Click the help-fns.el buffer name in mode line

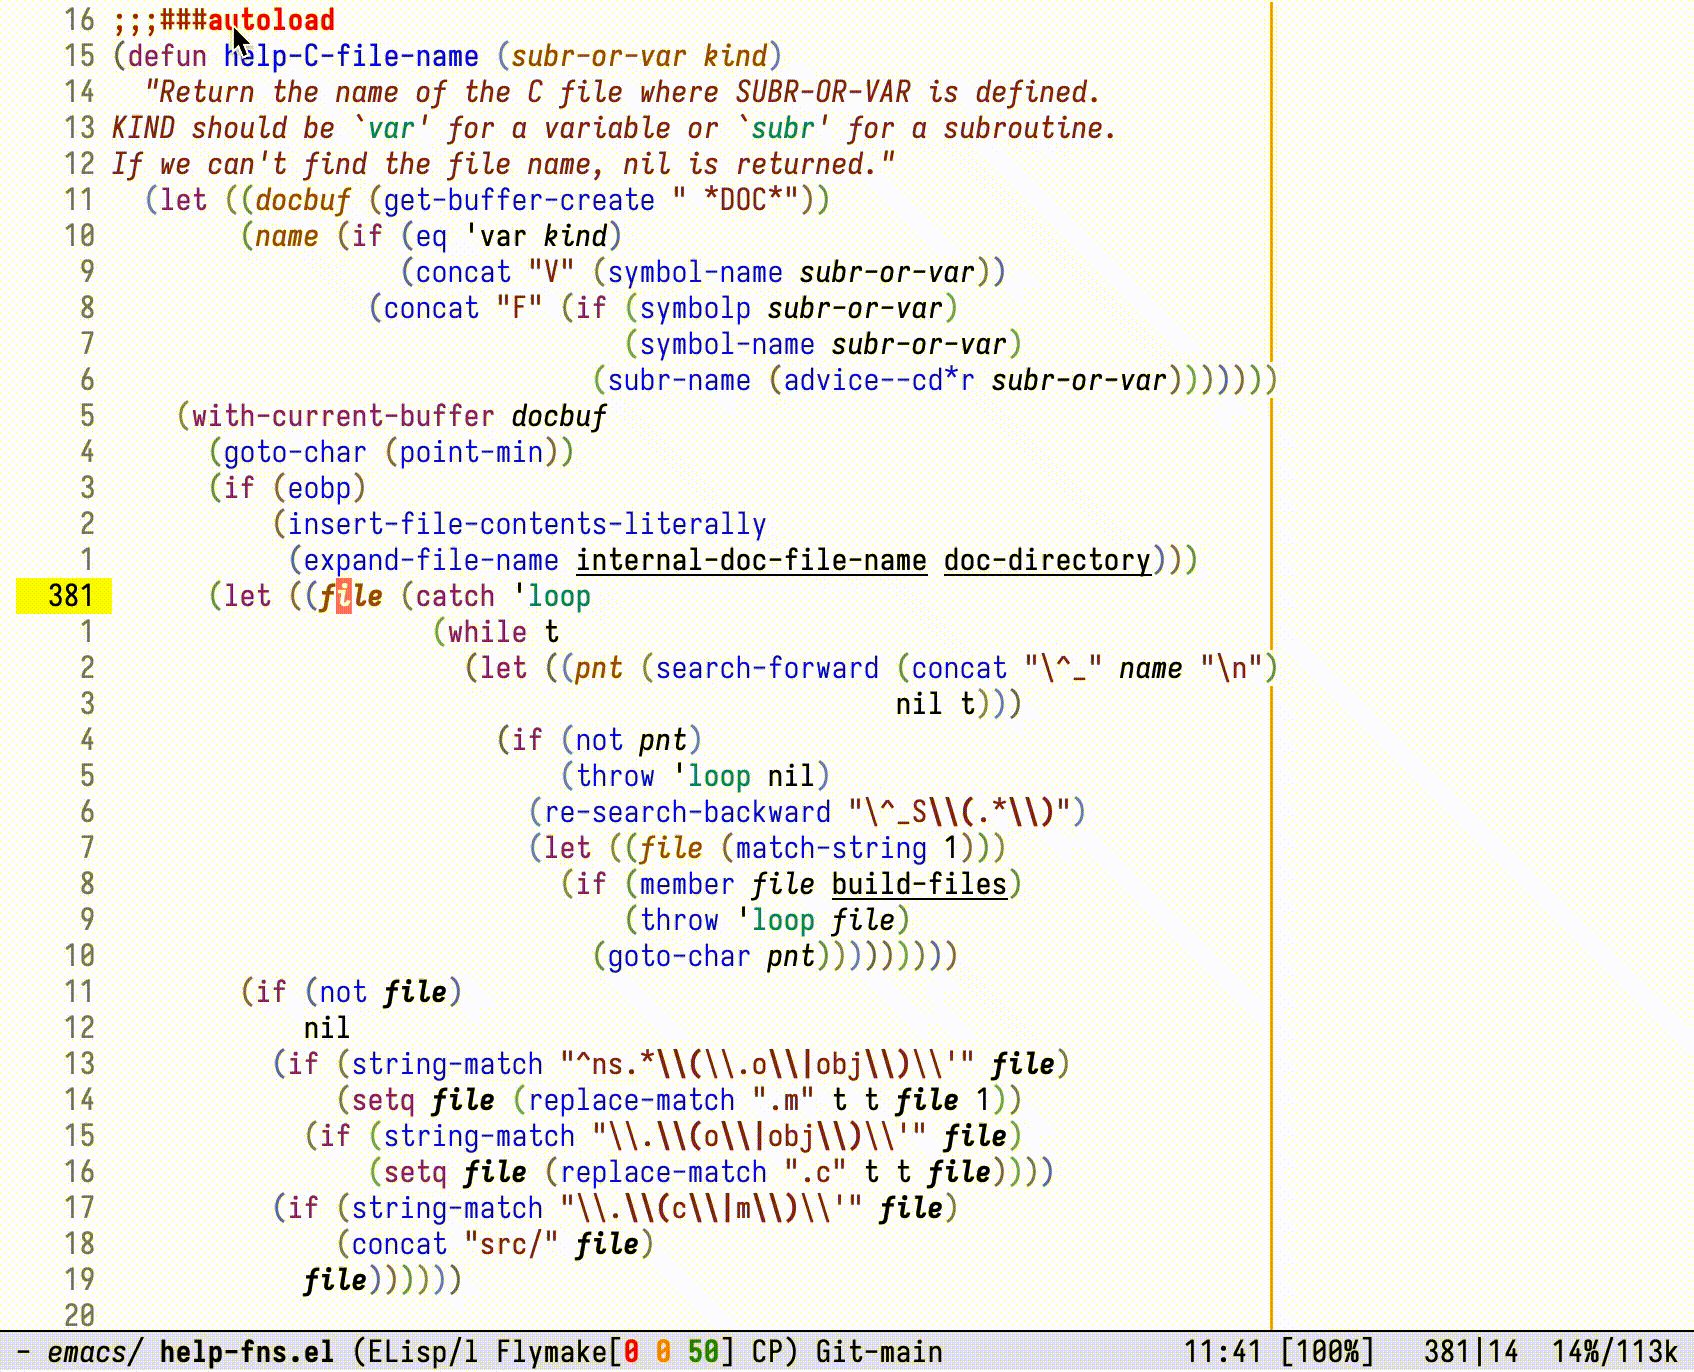pyautogui.click(x=247, y=1352)
